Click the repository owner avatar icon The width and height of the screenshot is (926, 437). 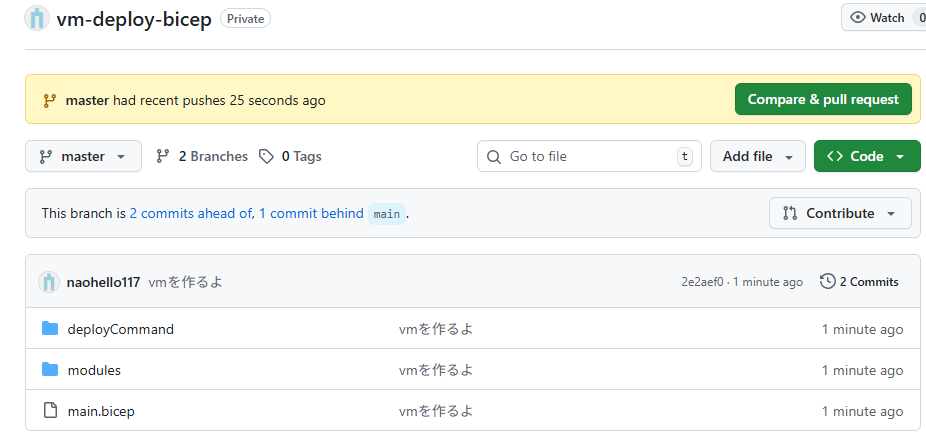tap(37, 19)
